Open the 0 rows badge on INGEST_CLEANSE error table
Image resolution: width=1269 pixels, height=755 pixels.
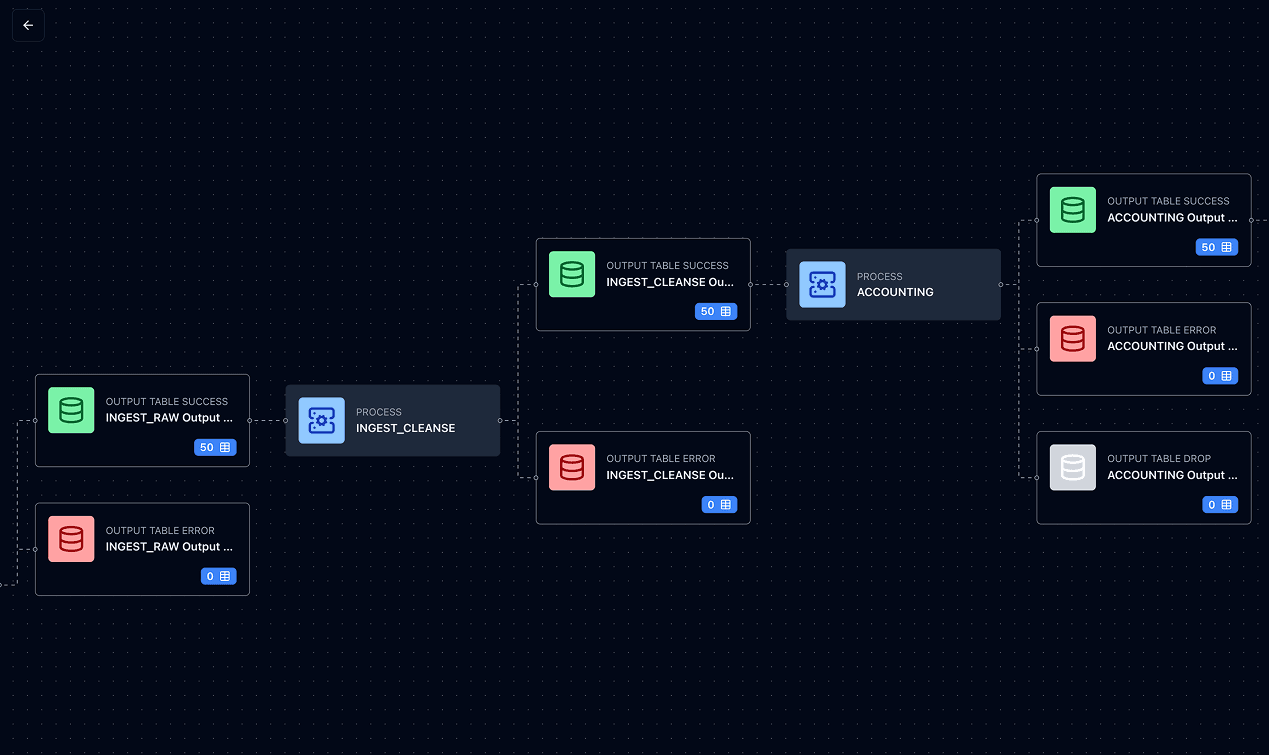coord(720,505)
